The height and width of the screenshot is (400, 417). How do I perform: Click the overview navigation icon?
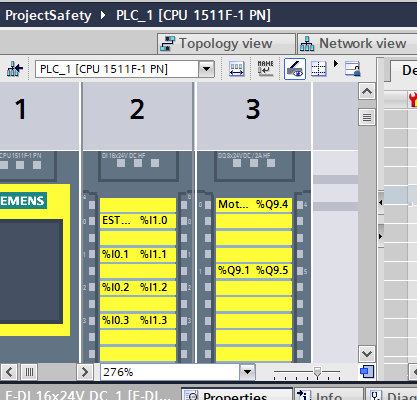point(367,372)
